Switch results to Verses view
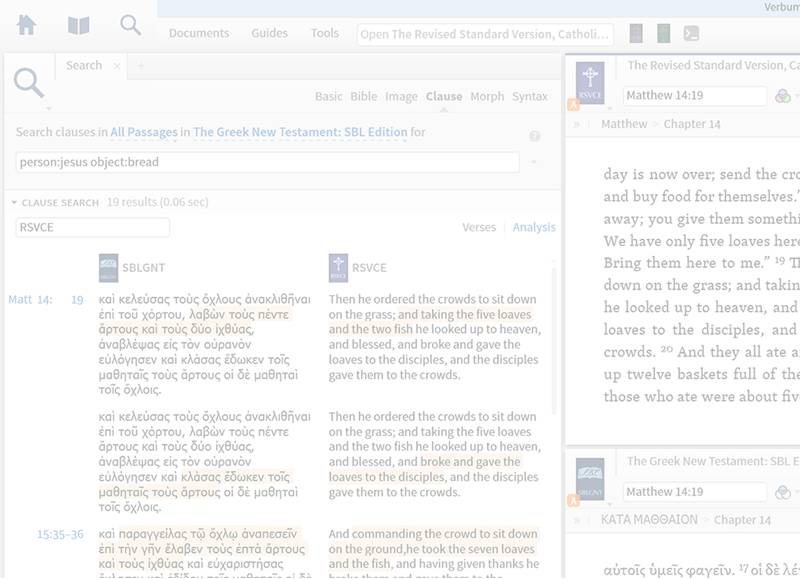Viewport: 800px width, 579px height. click(479, 228)
